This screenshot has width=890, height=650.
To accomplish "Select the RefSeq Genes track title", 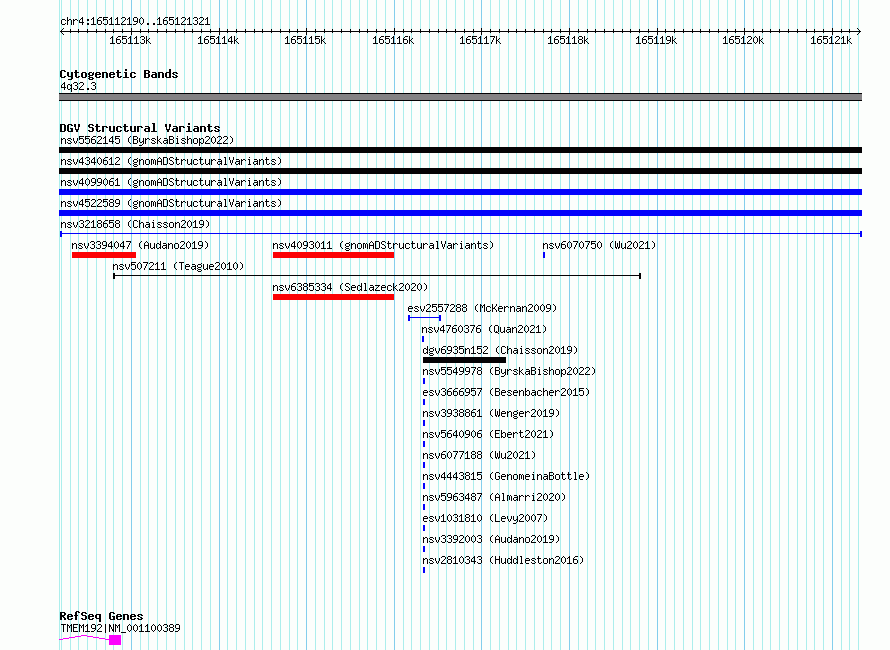I will tap(101, 616).
